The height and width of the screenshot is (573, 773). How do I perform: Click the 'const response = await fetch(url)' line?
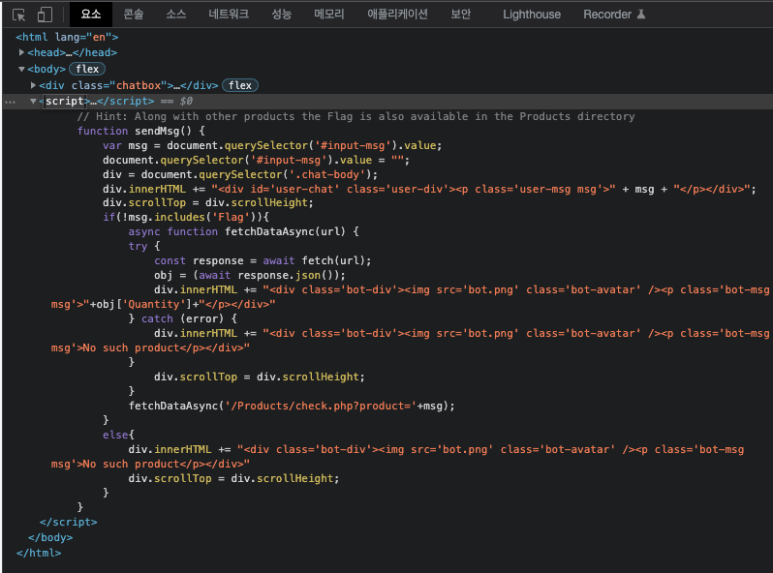click(x=262, y=260)
